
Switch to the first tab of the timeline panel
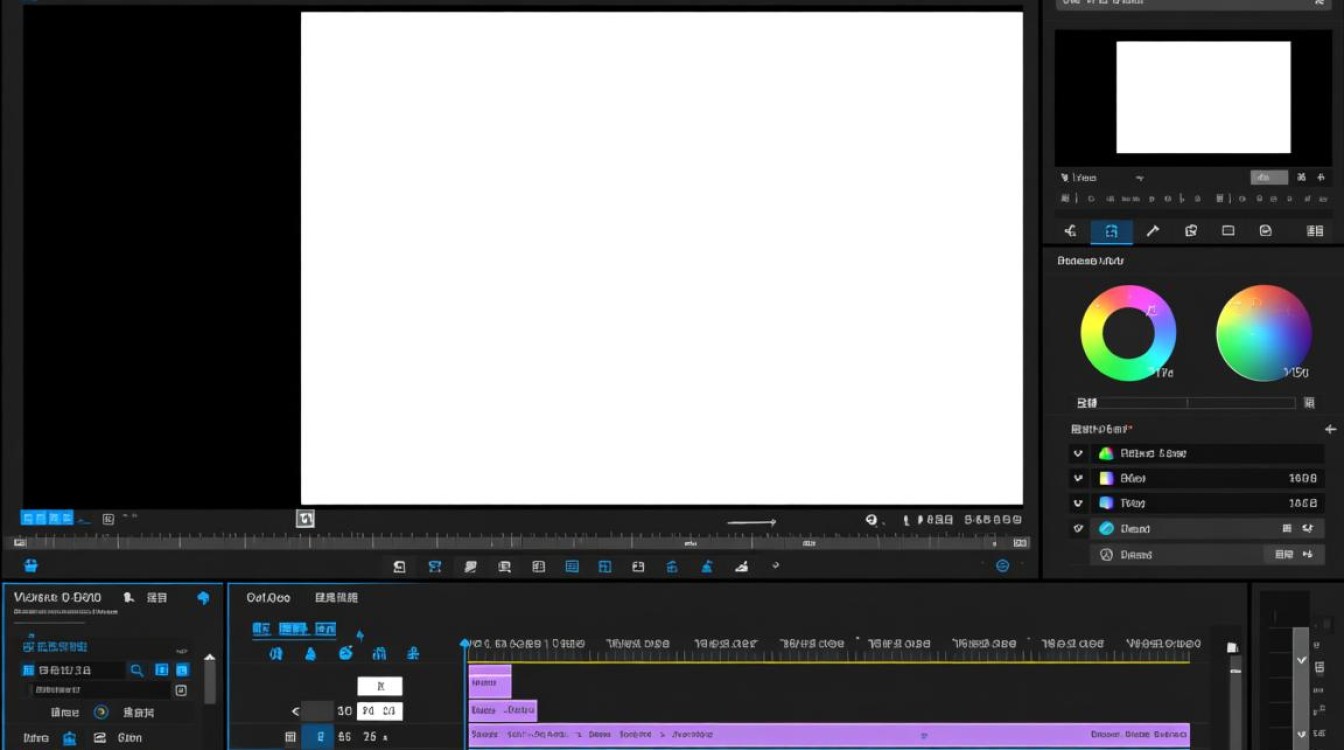point(268,597)
